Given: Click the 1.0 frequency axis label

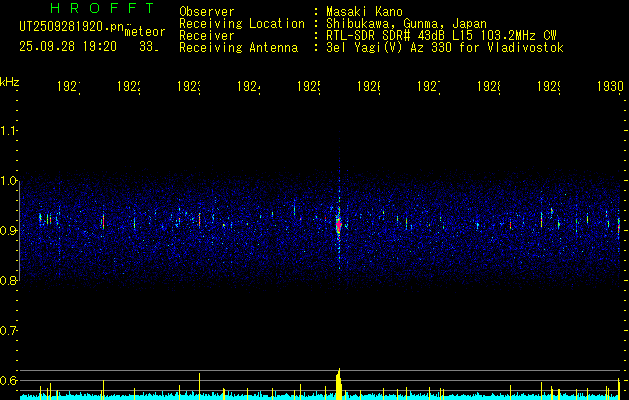Looking at the screenshot, I should click(9, 181).
